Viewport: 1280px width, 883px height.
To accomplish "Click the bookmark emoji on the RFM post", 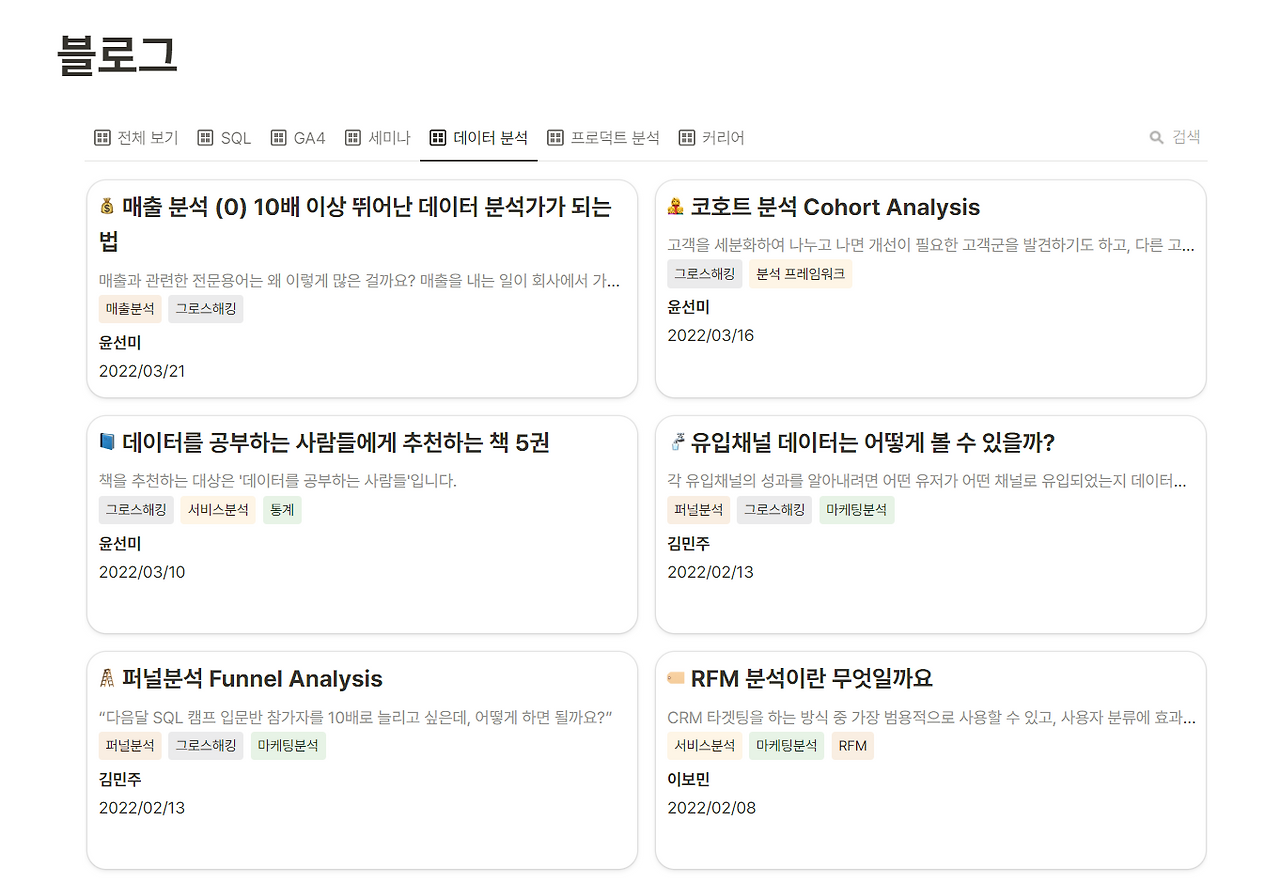I will tap(677, 678).
